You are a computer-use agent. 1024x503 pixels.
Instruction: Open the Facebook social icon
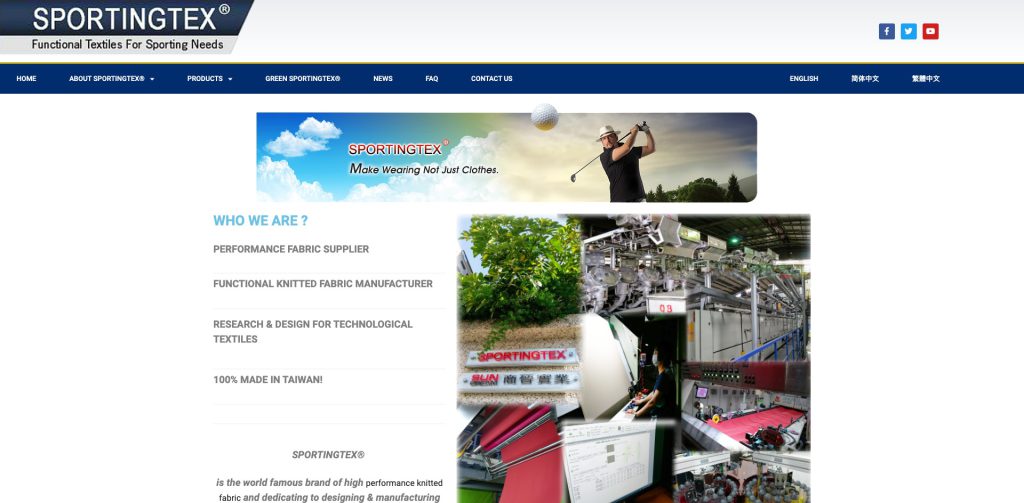886,31
